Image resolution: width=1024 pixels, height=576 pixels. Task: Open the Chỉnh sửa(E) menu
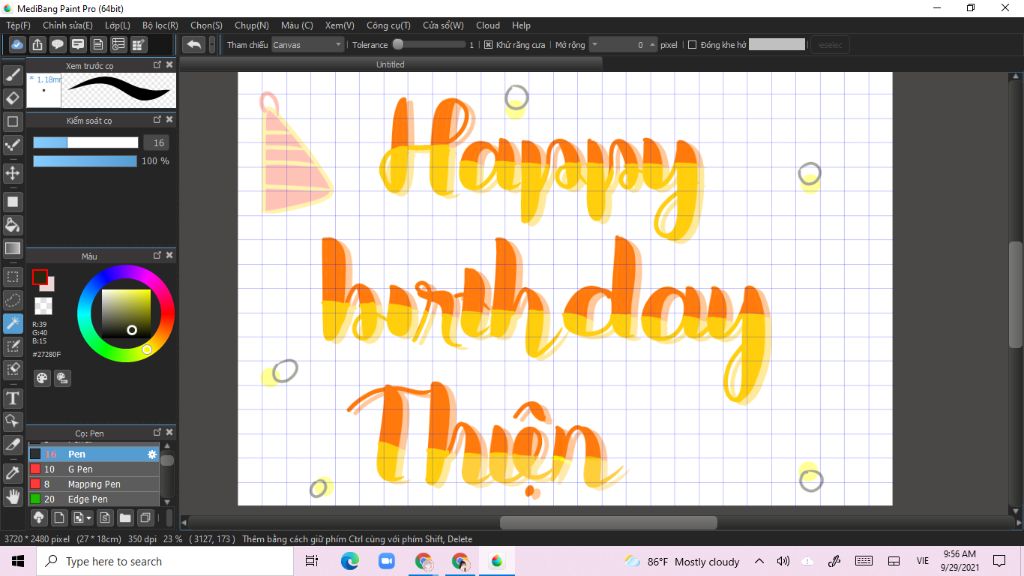tap(67, 25)
